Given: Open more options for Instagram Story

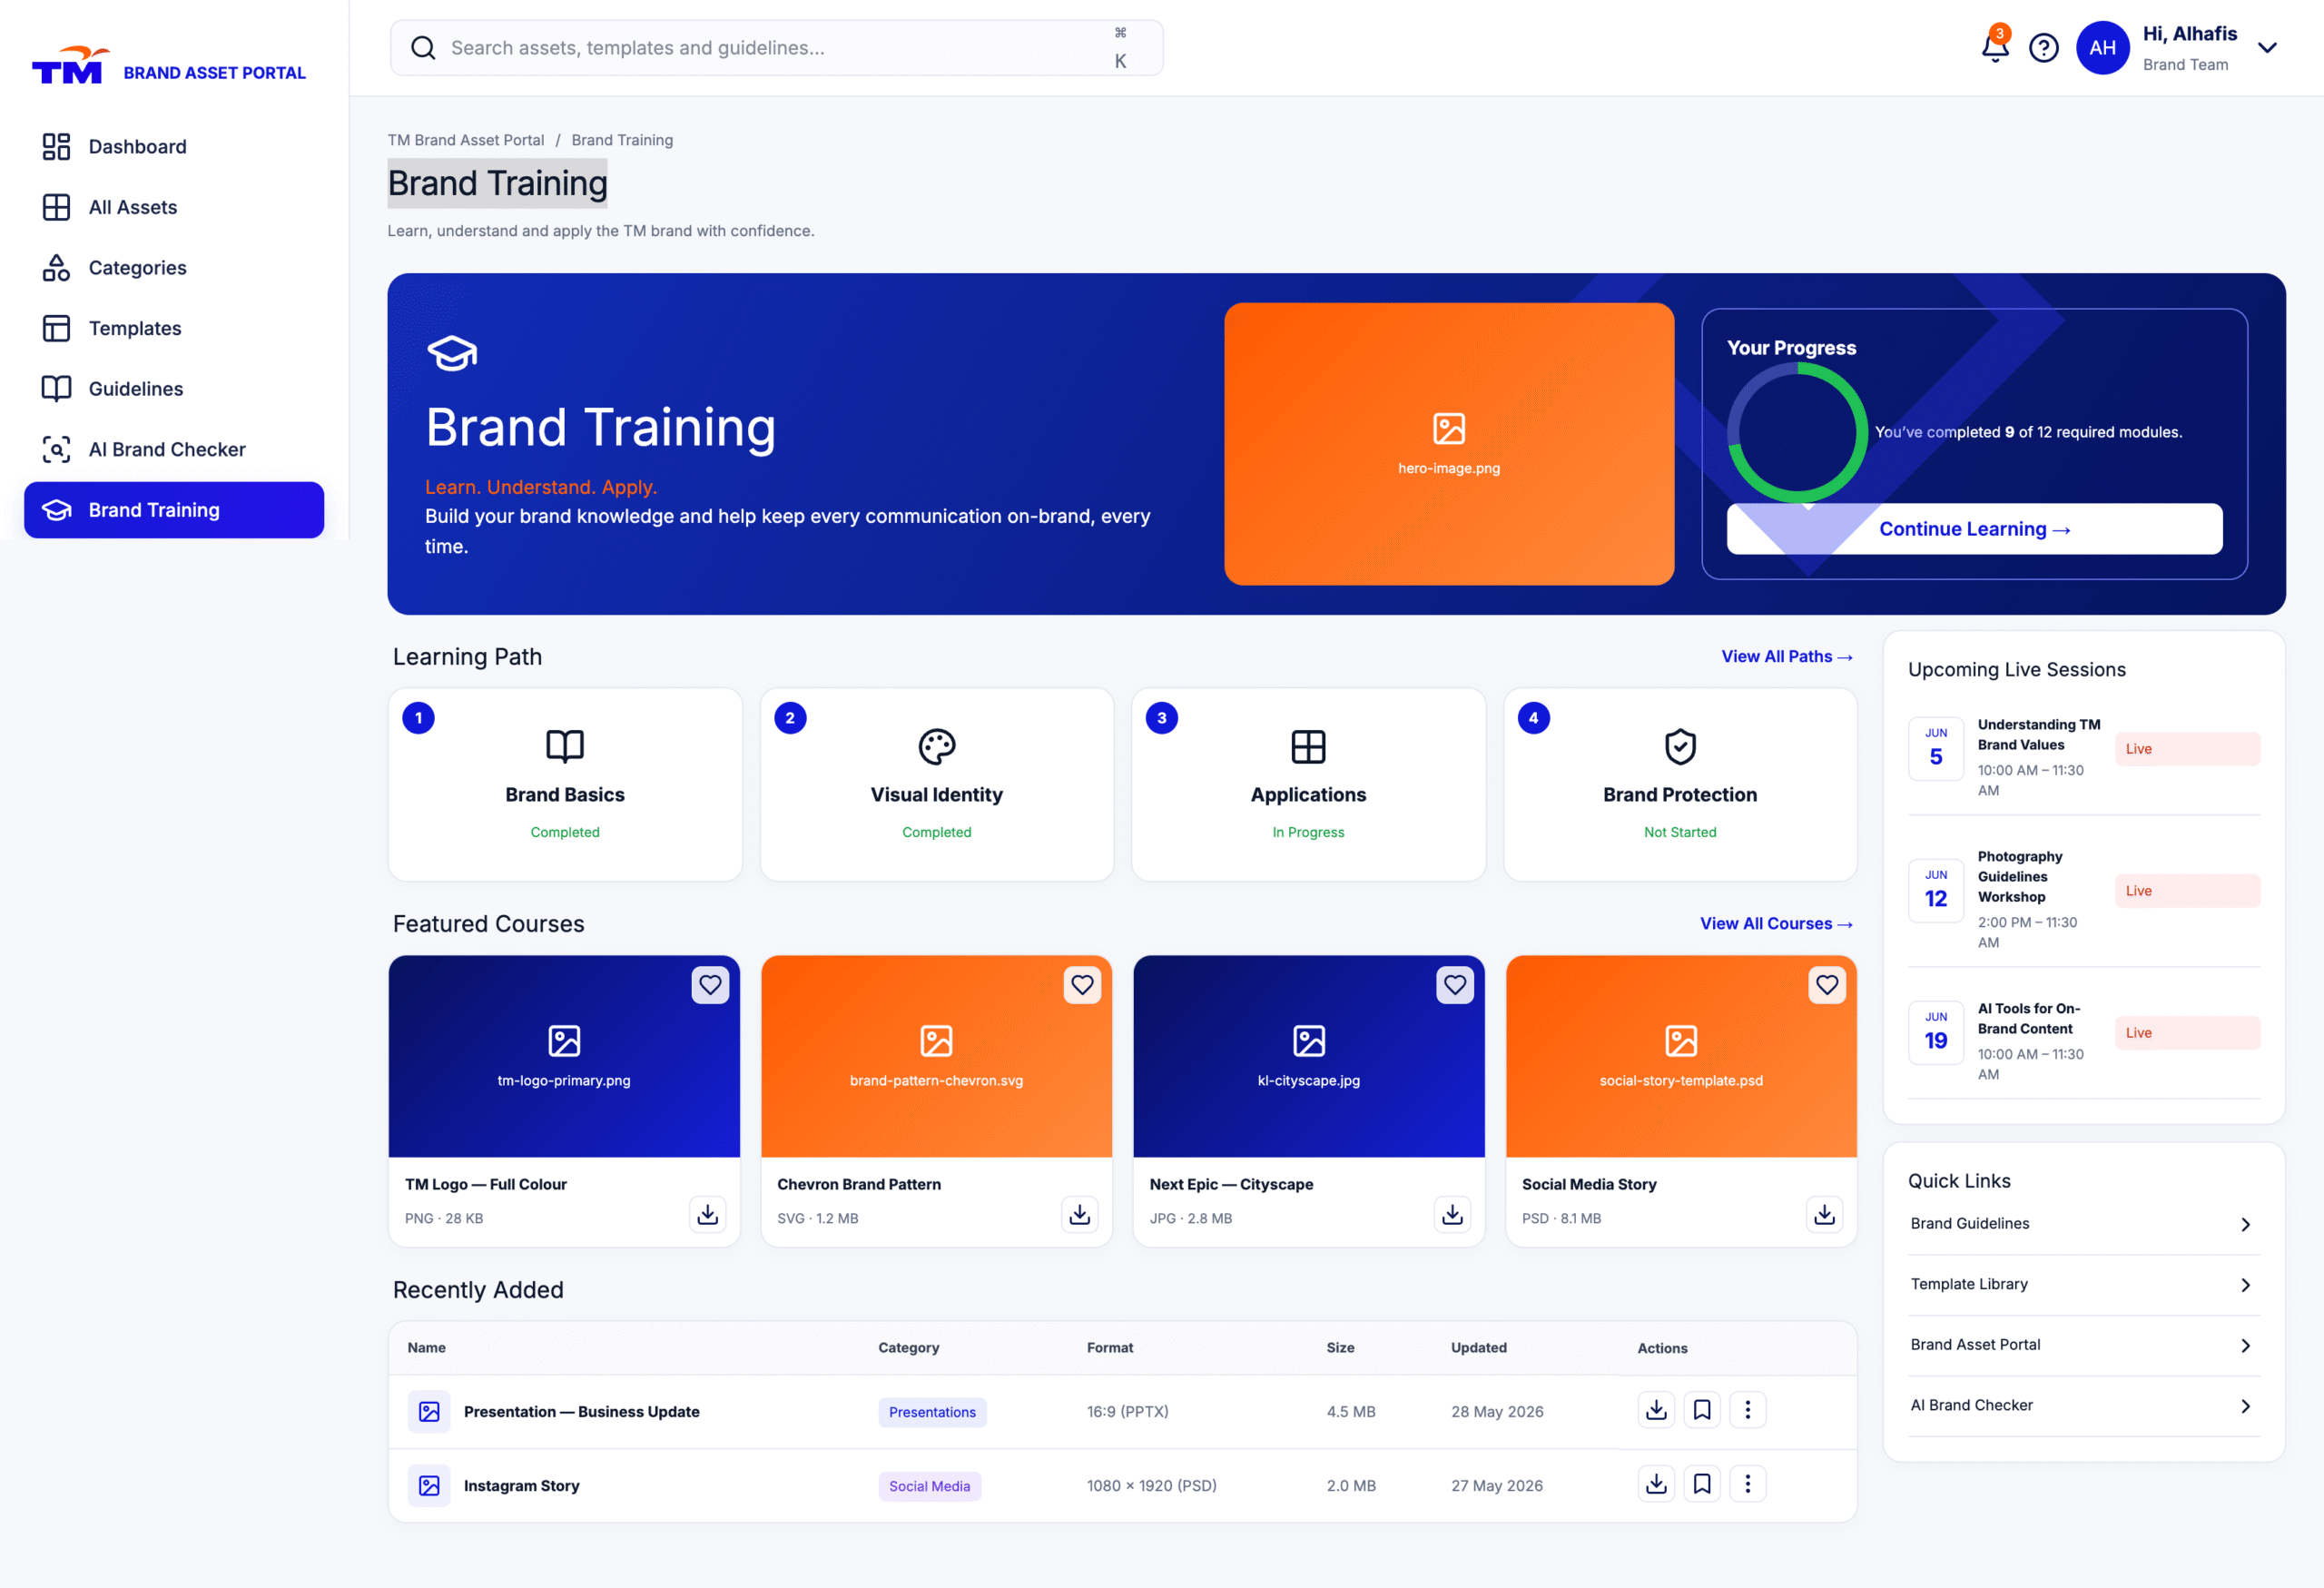Looking at the screenshot, I should (1747, 1484).
